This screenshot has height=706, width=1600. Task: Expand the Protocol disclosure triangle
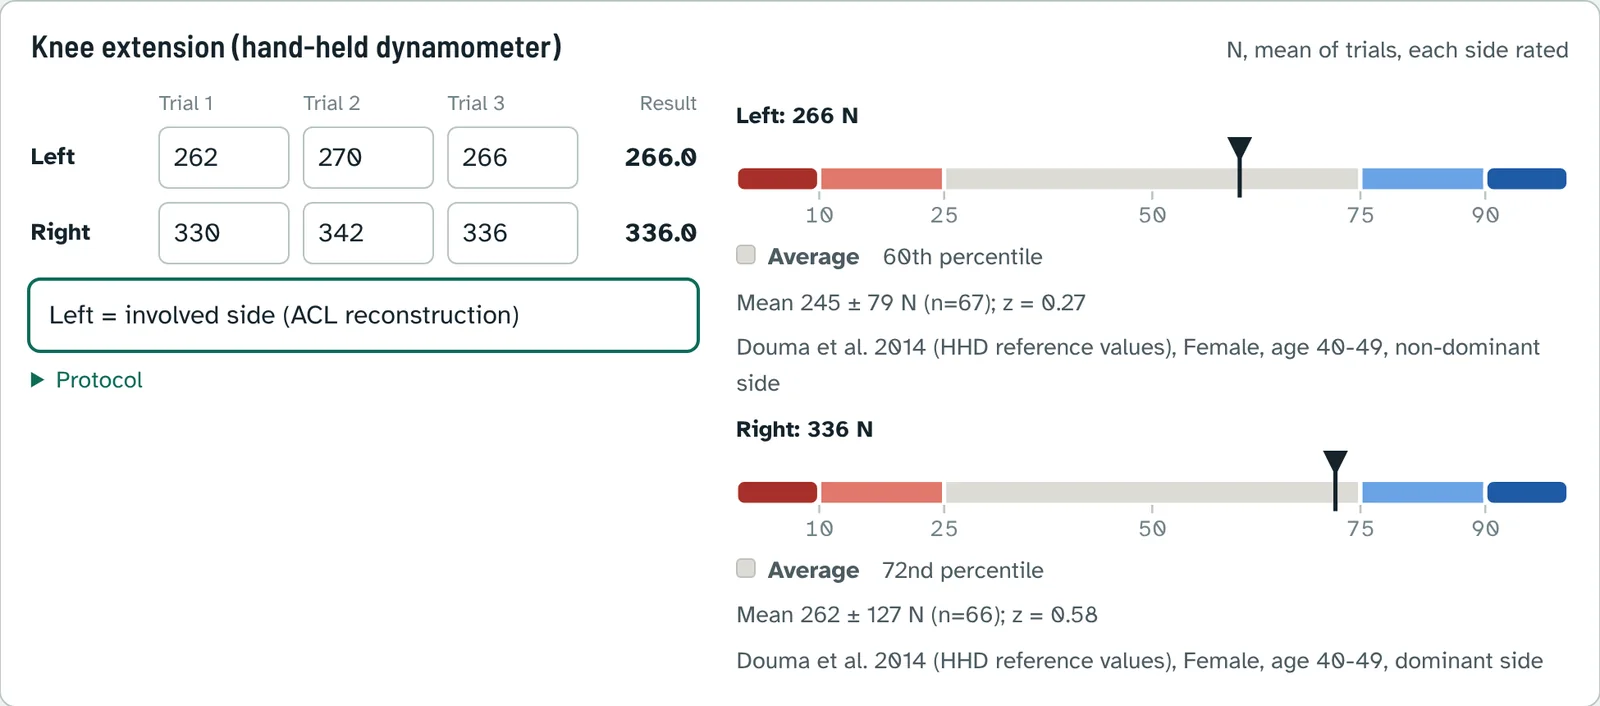[38, 380]
